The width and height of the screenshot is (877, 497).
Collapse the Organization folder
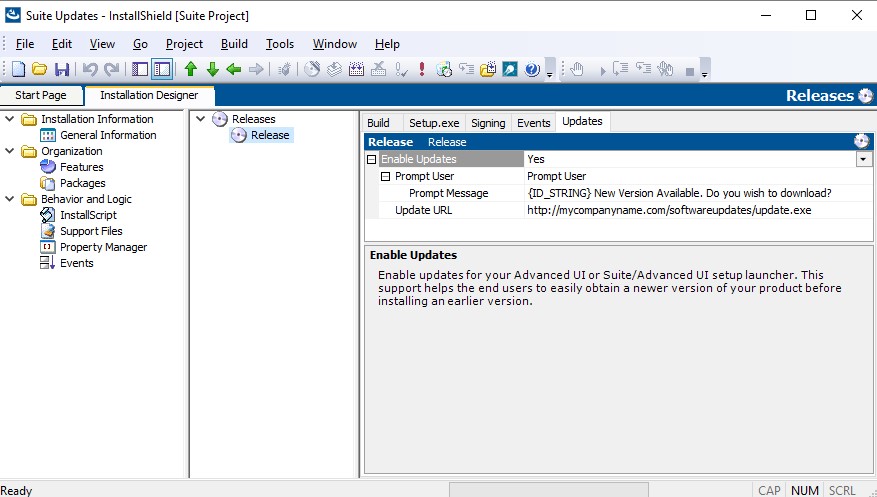tap(10, 151)
